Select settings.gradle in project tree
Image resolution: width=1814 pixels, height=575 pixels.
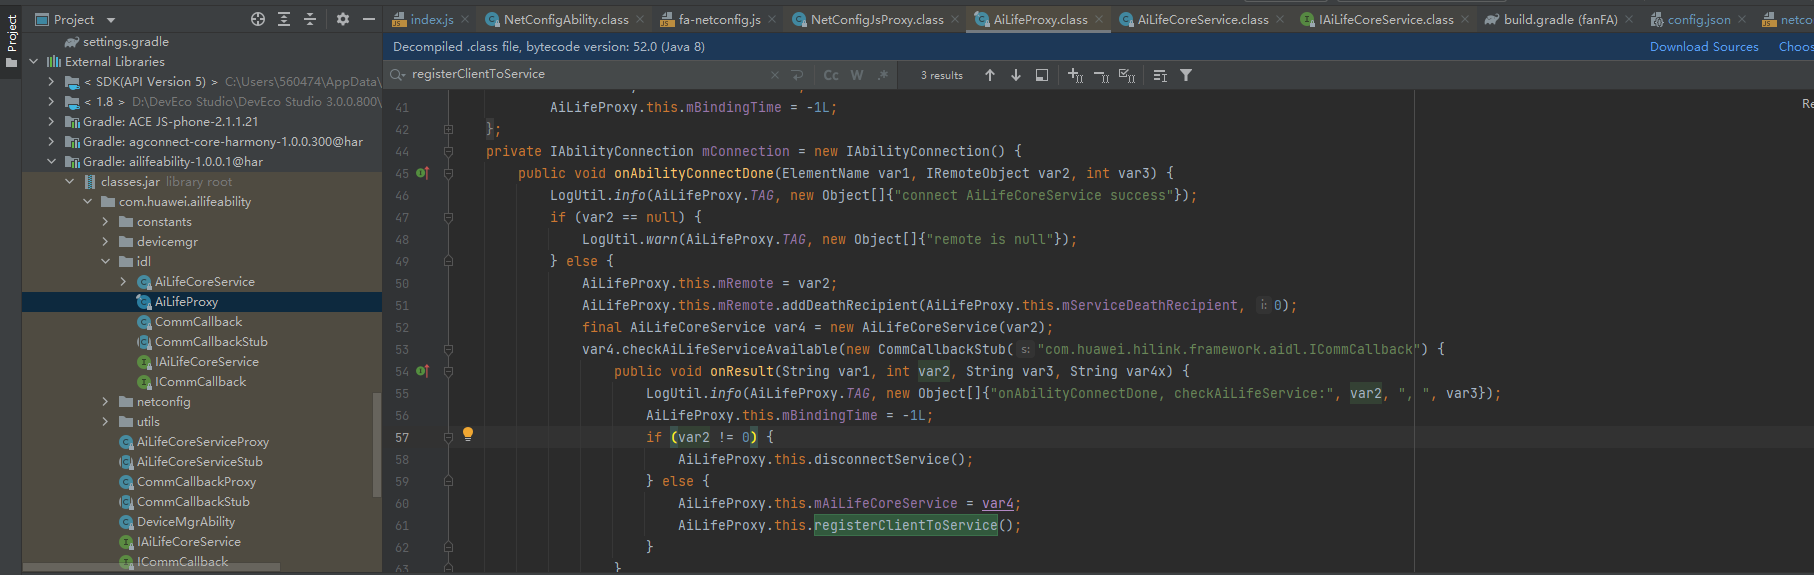pyautogui.click(x=125, y=41)
